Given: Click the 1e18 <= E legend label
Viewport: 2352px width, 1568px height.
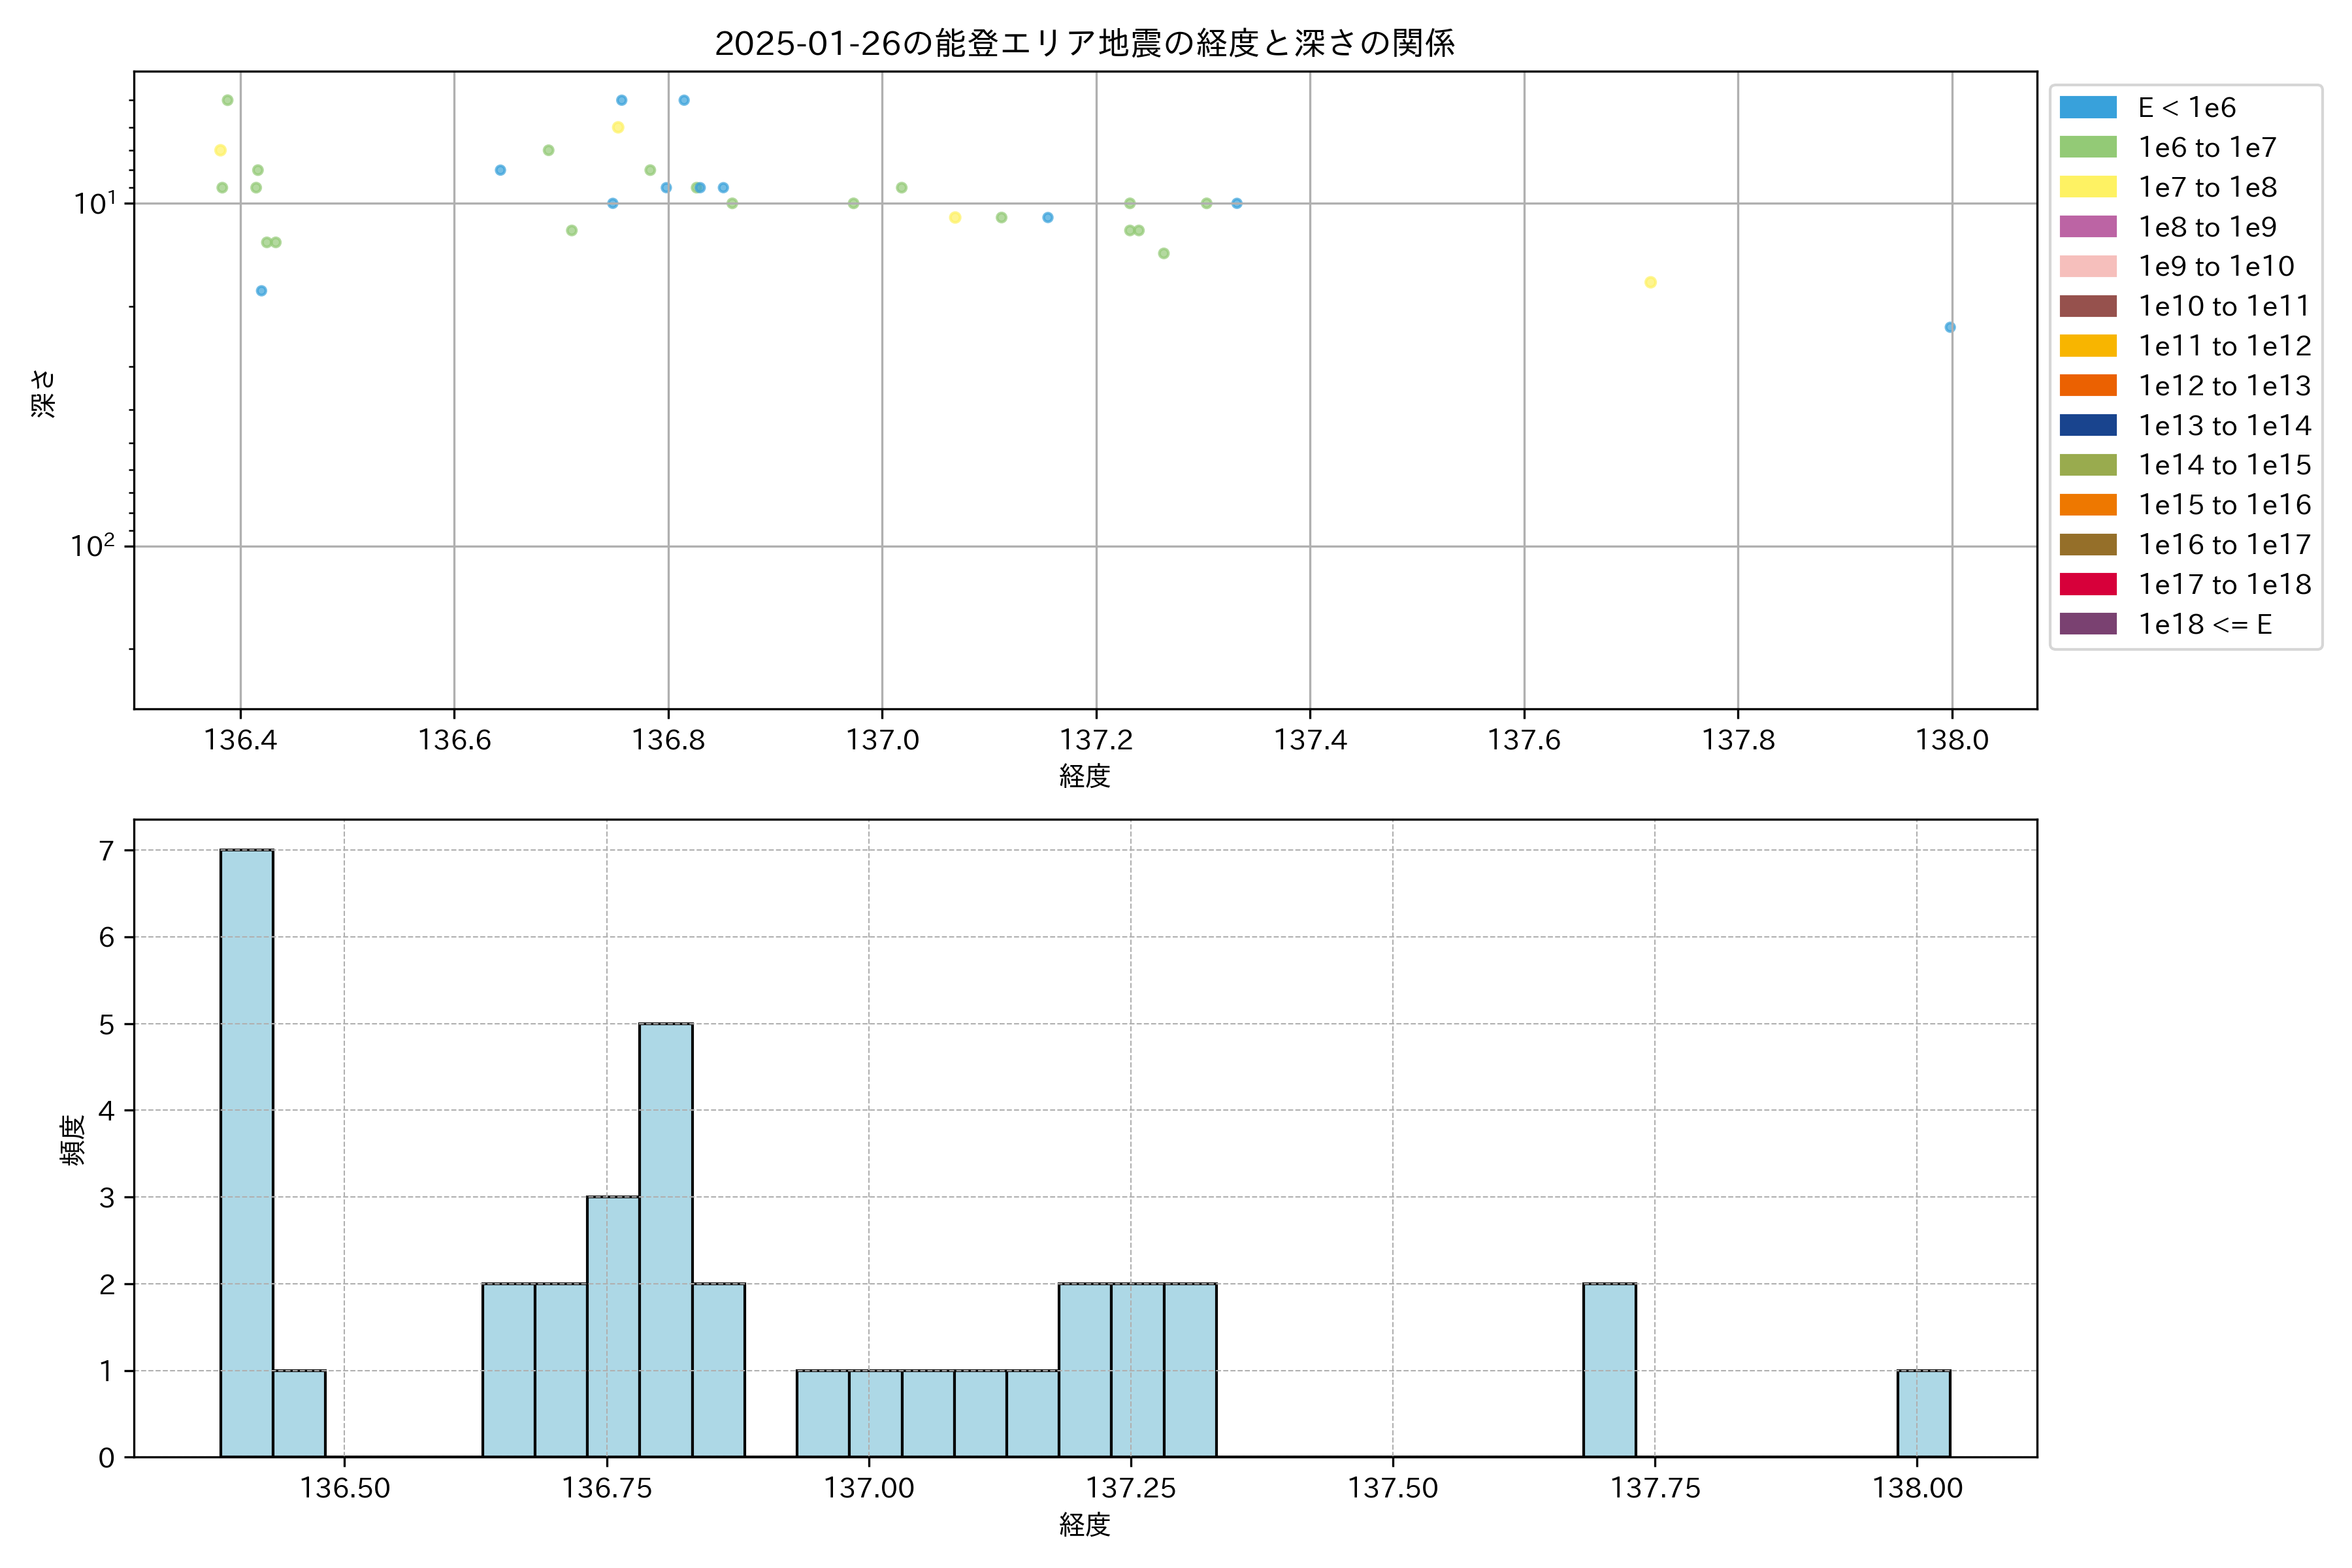Looking at the screenshot, I should 2204,624.
